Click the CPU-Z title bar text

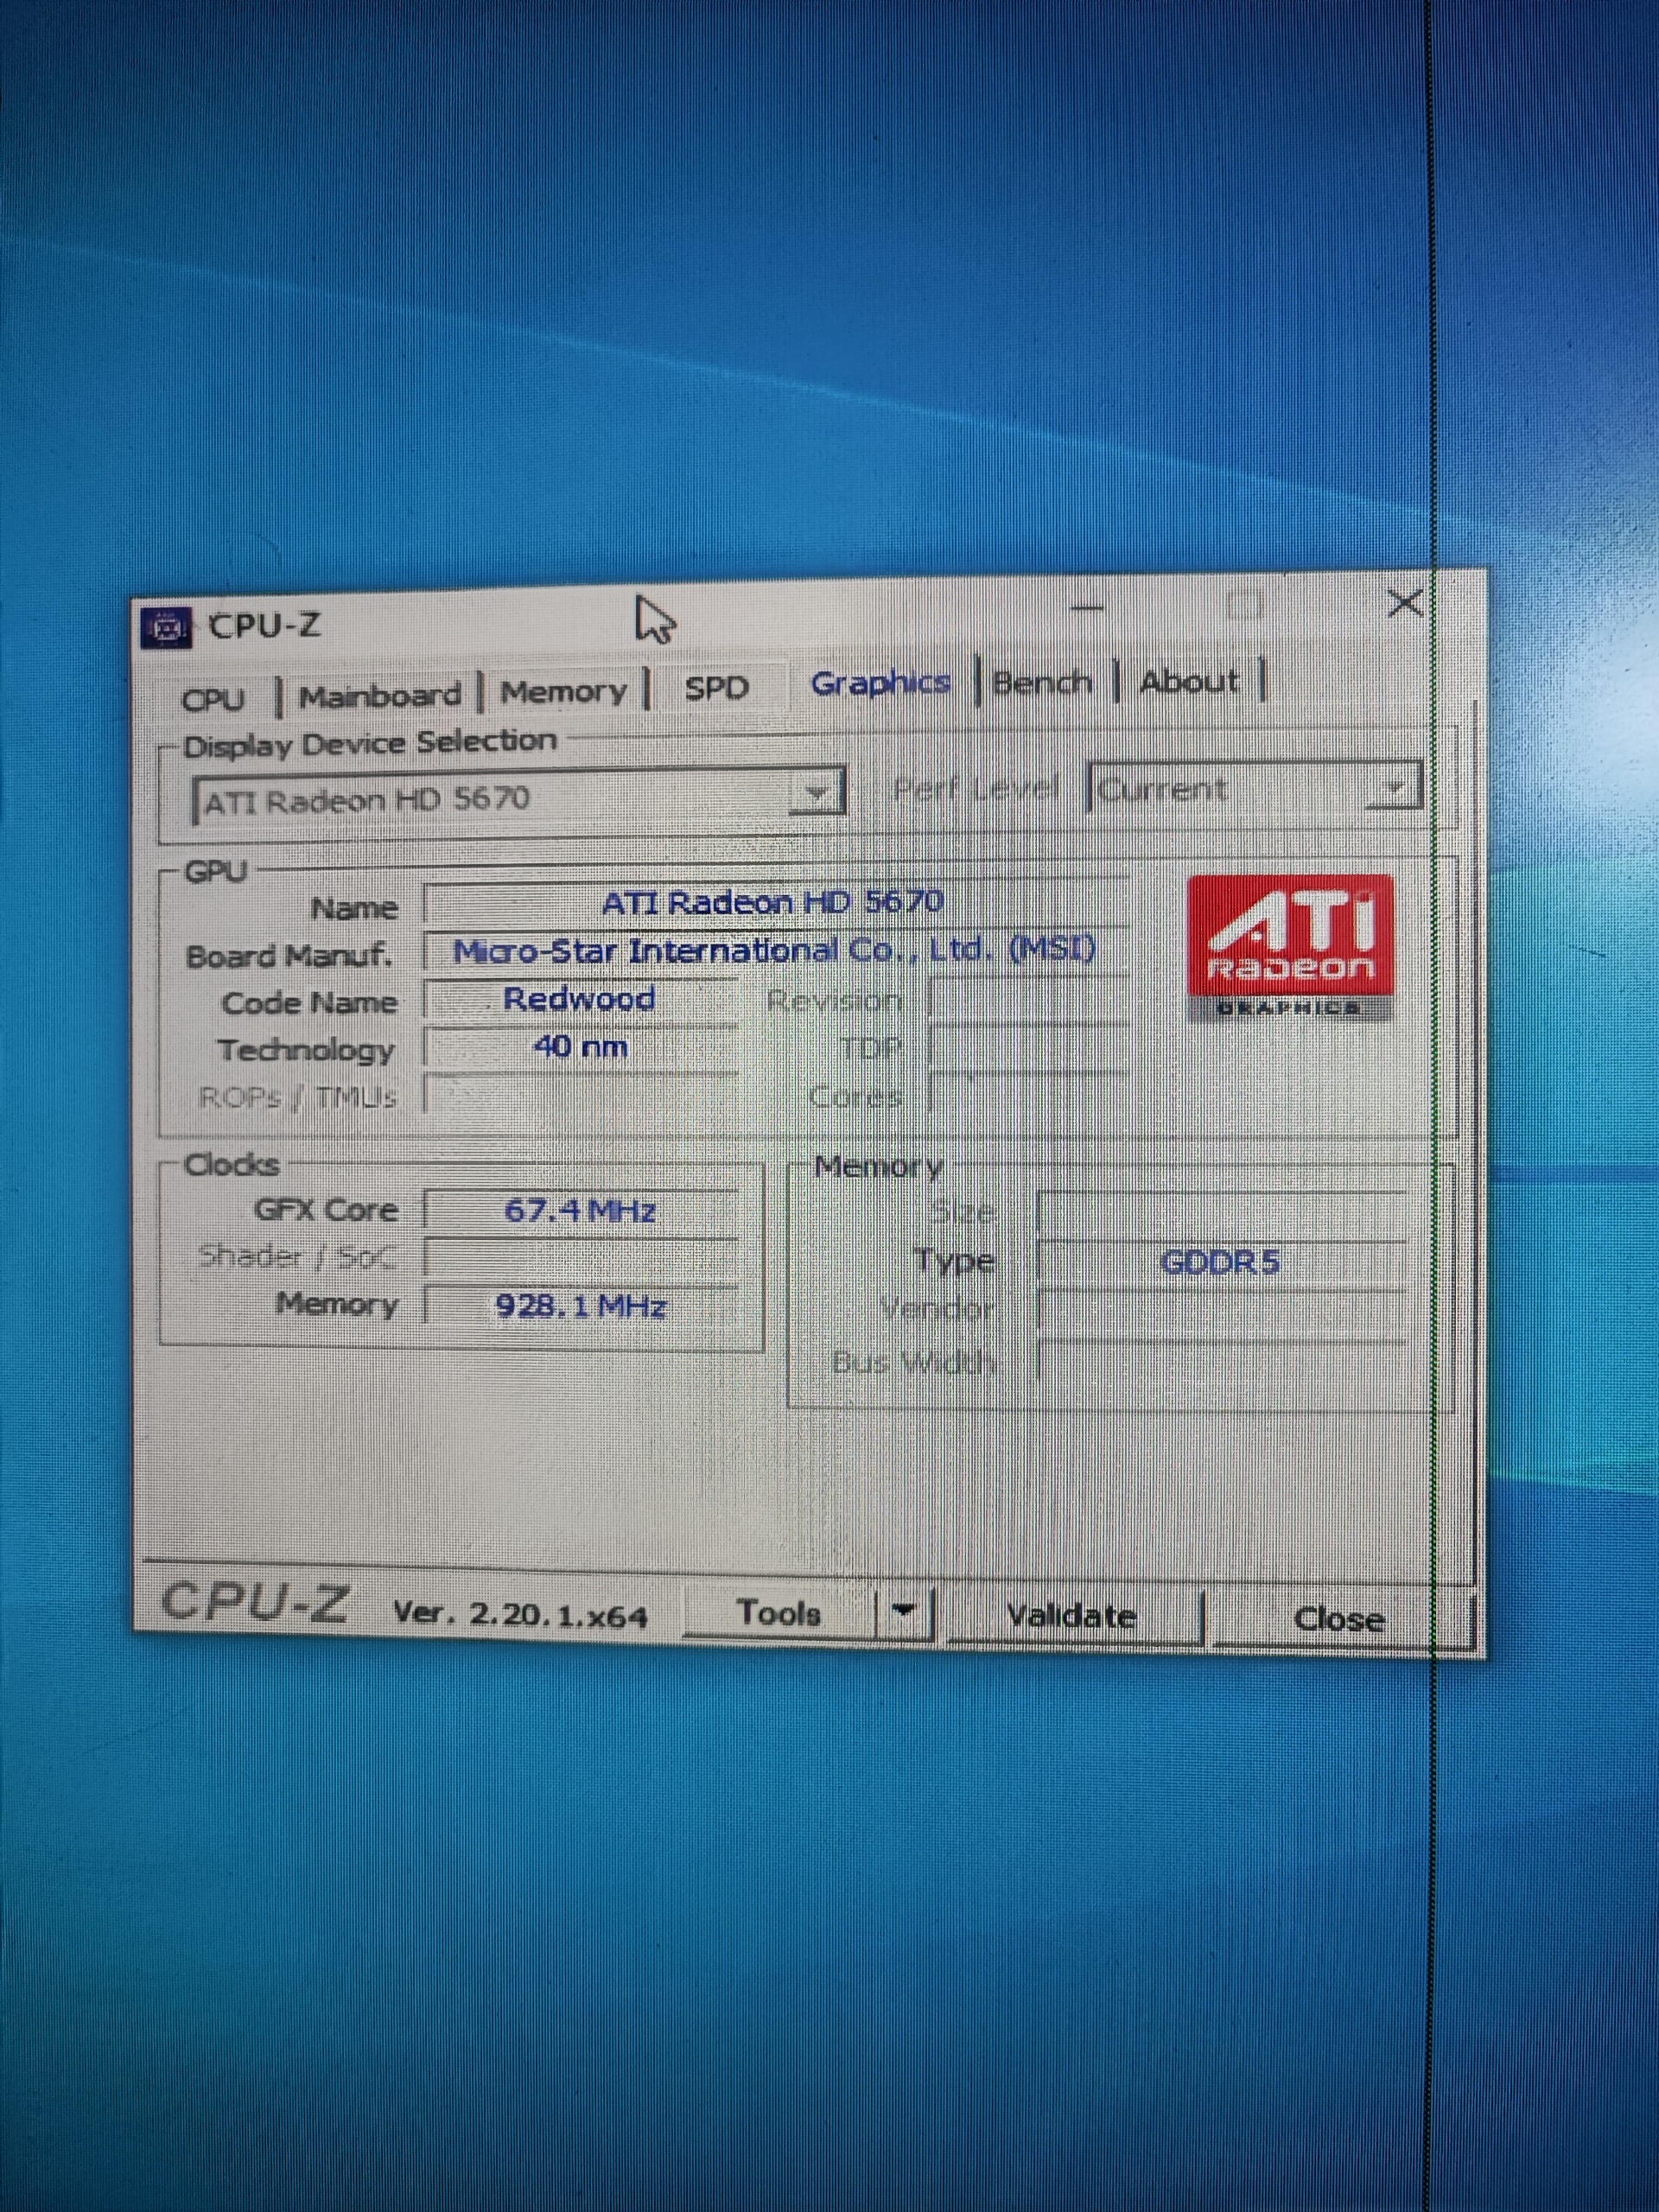[x=266, y=626]
